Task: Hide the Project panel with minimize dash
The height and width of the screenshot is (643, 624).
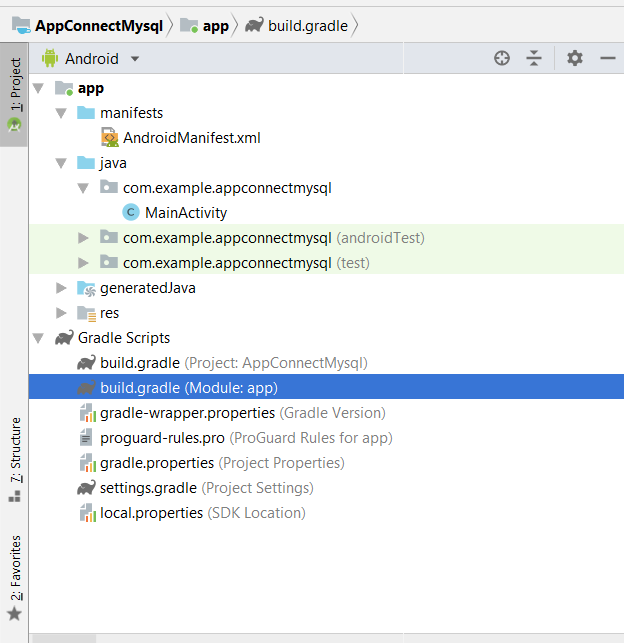Action: pos(608,58)
